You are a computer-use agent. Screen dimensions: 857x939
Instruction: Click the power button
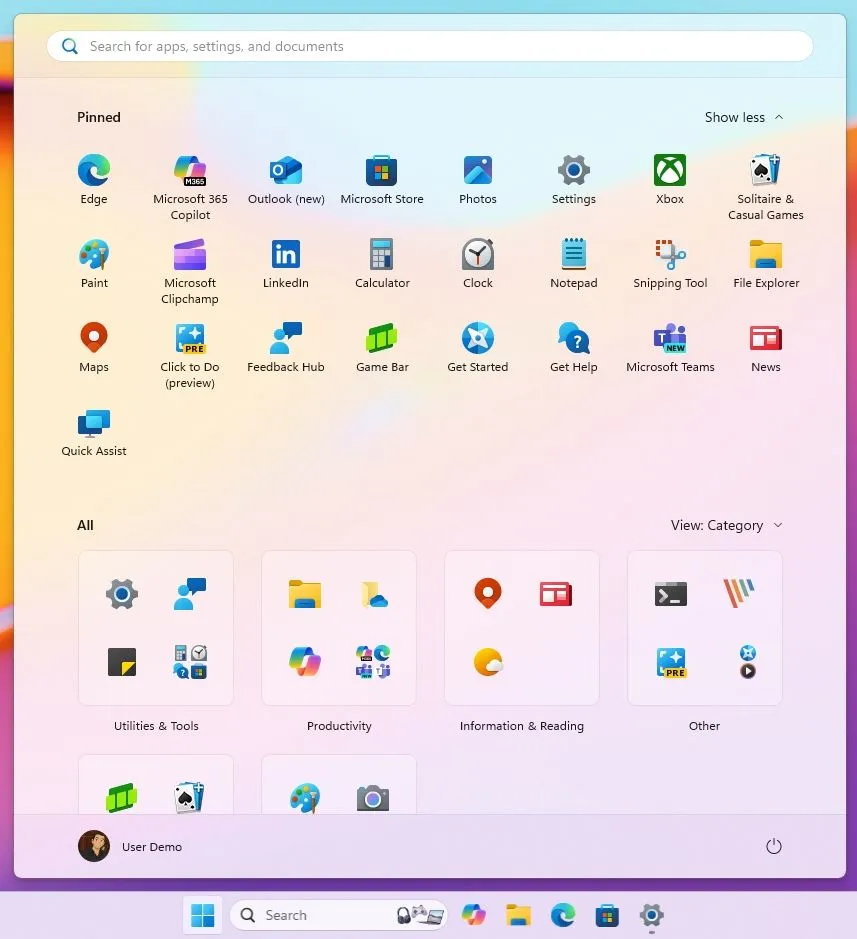pyautogui.click(x=774, y=846)
